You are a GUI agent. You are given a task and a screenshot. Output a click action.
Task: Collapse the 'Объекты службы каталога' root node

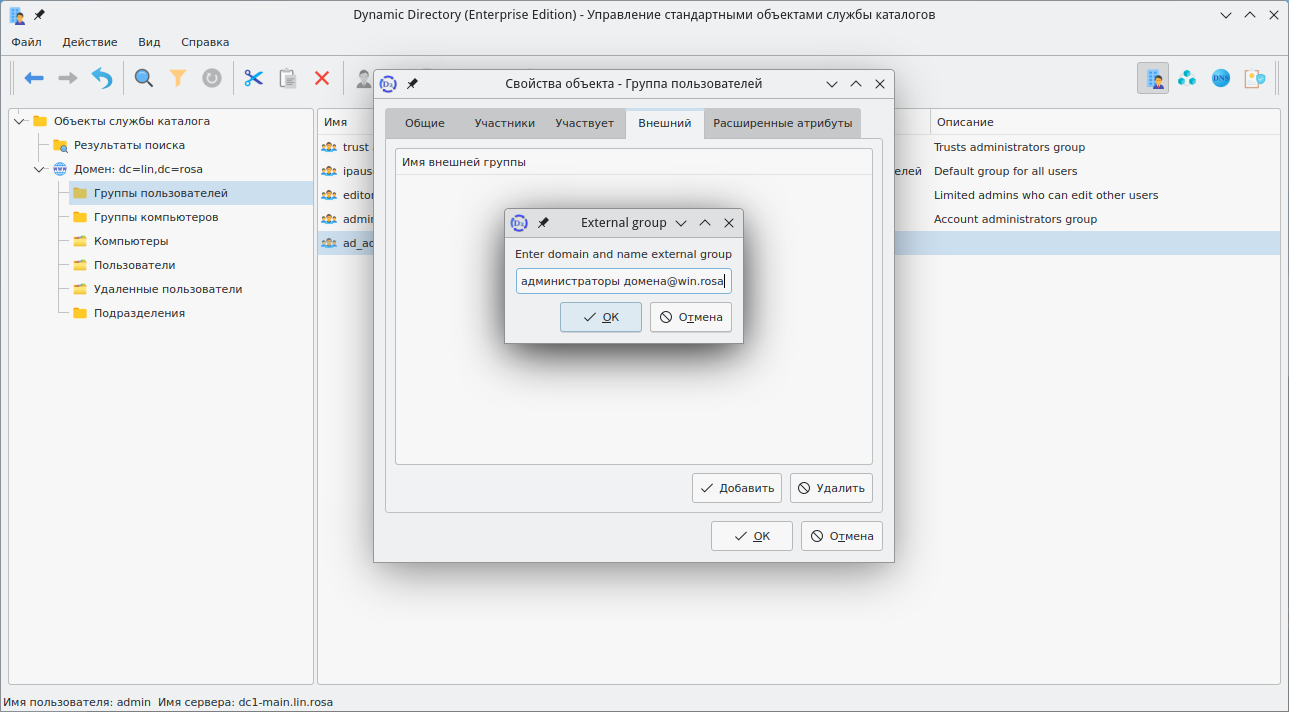pos(20,121)
